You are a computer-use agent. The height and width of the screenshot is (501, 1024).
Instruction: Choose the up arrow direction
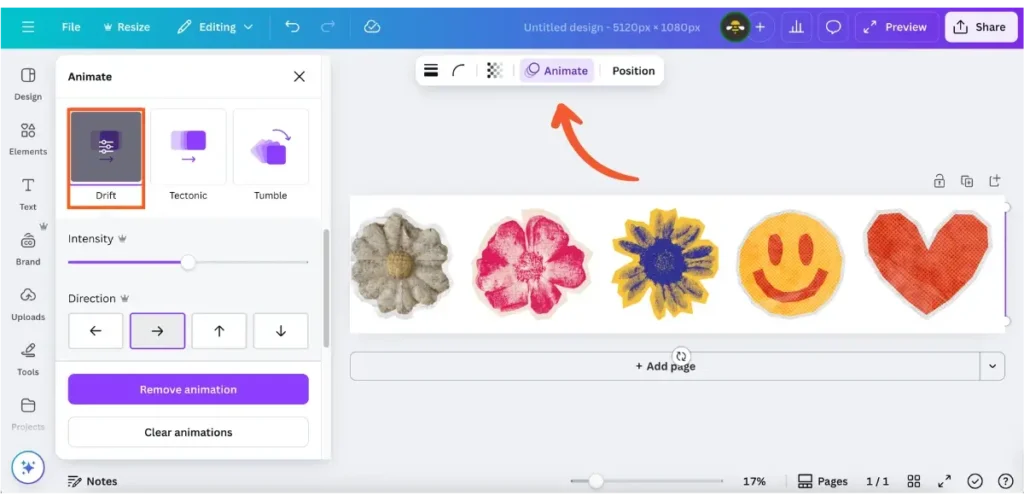point(219,331)
